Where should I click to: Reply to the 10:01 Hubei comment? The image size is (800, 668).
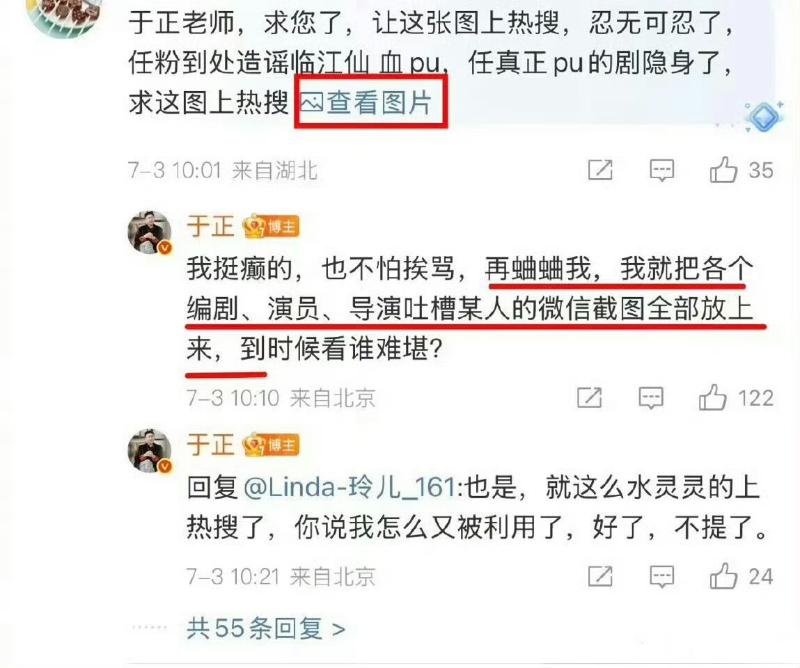[662, 170]
